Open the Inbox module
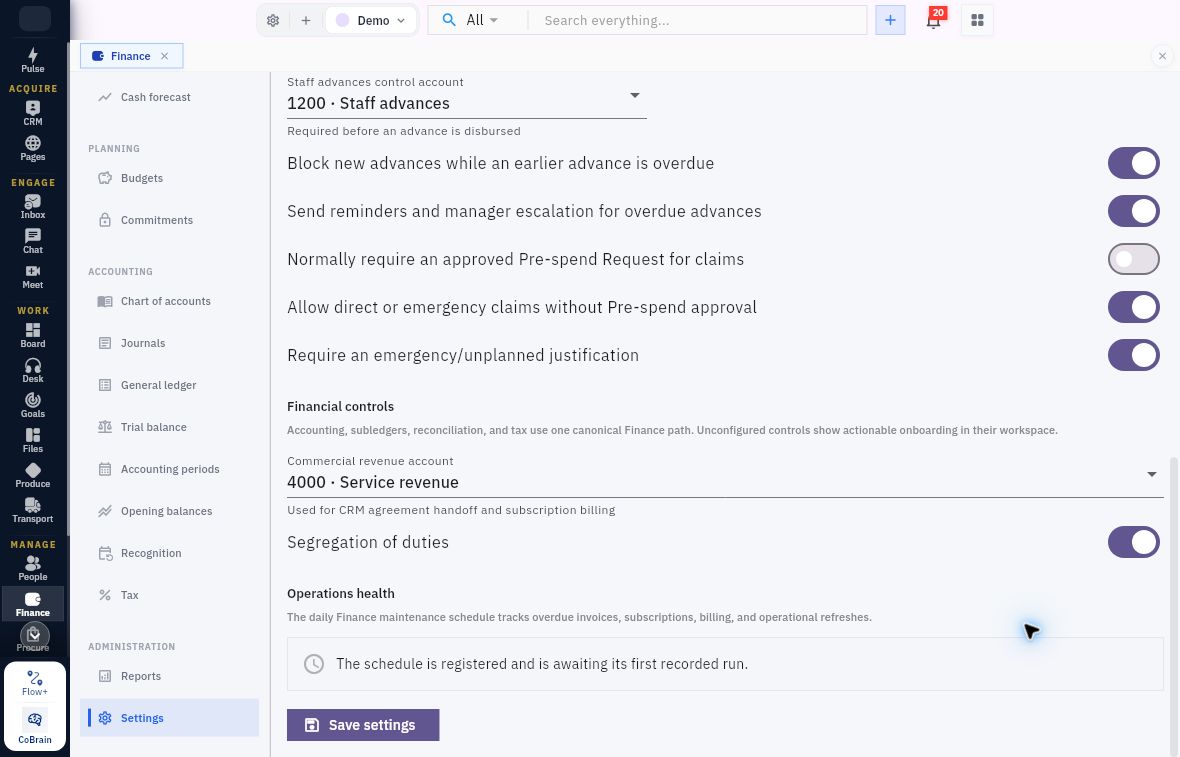Viewport: 1180px width, 757px height. click(32, 206)
